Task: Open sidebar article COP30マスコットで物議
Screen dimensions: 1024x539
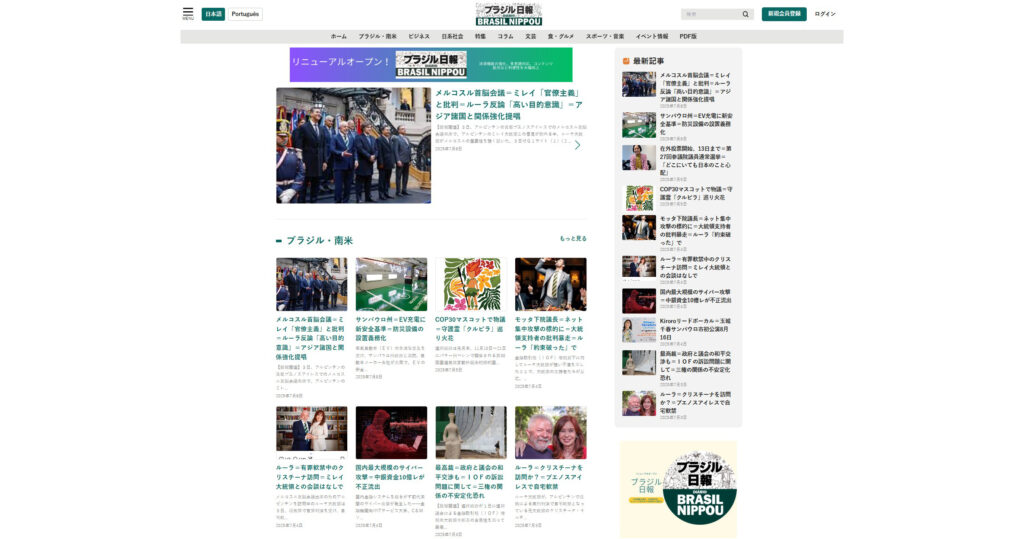Action: [x=696, y=193]
